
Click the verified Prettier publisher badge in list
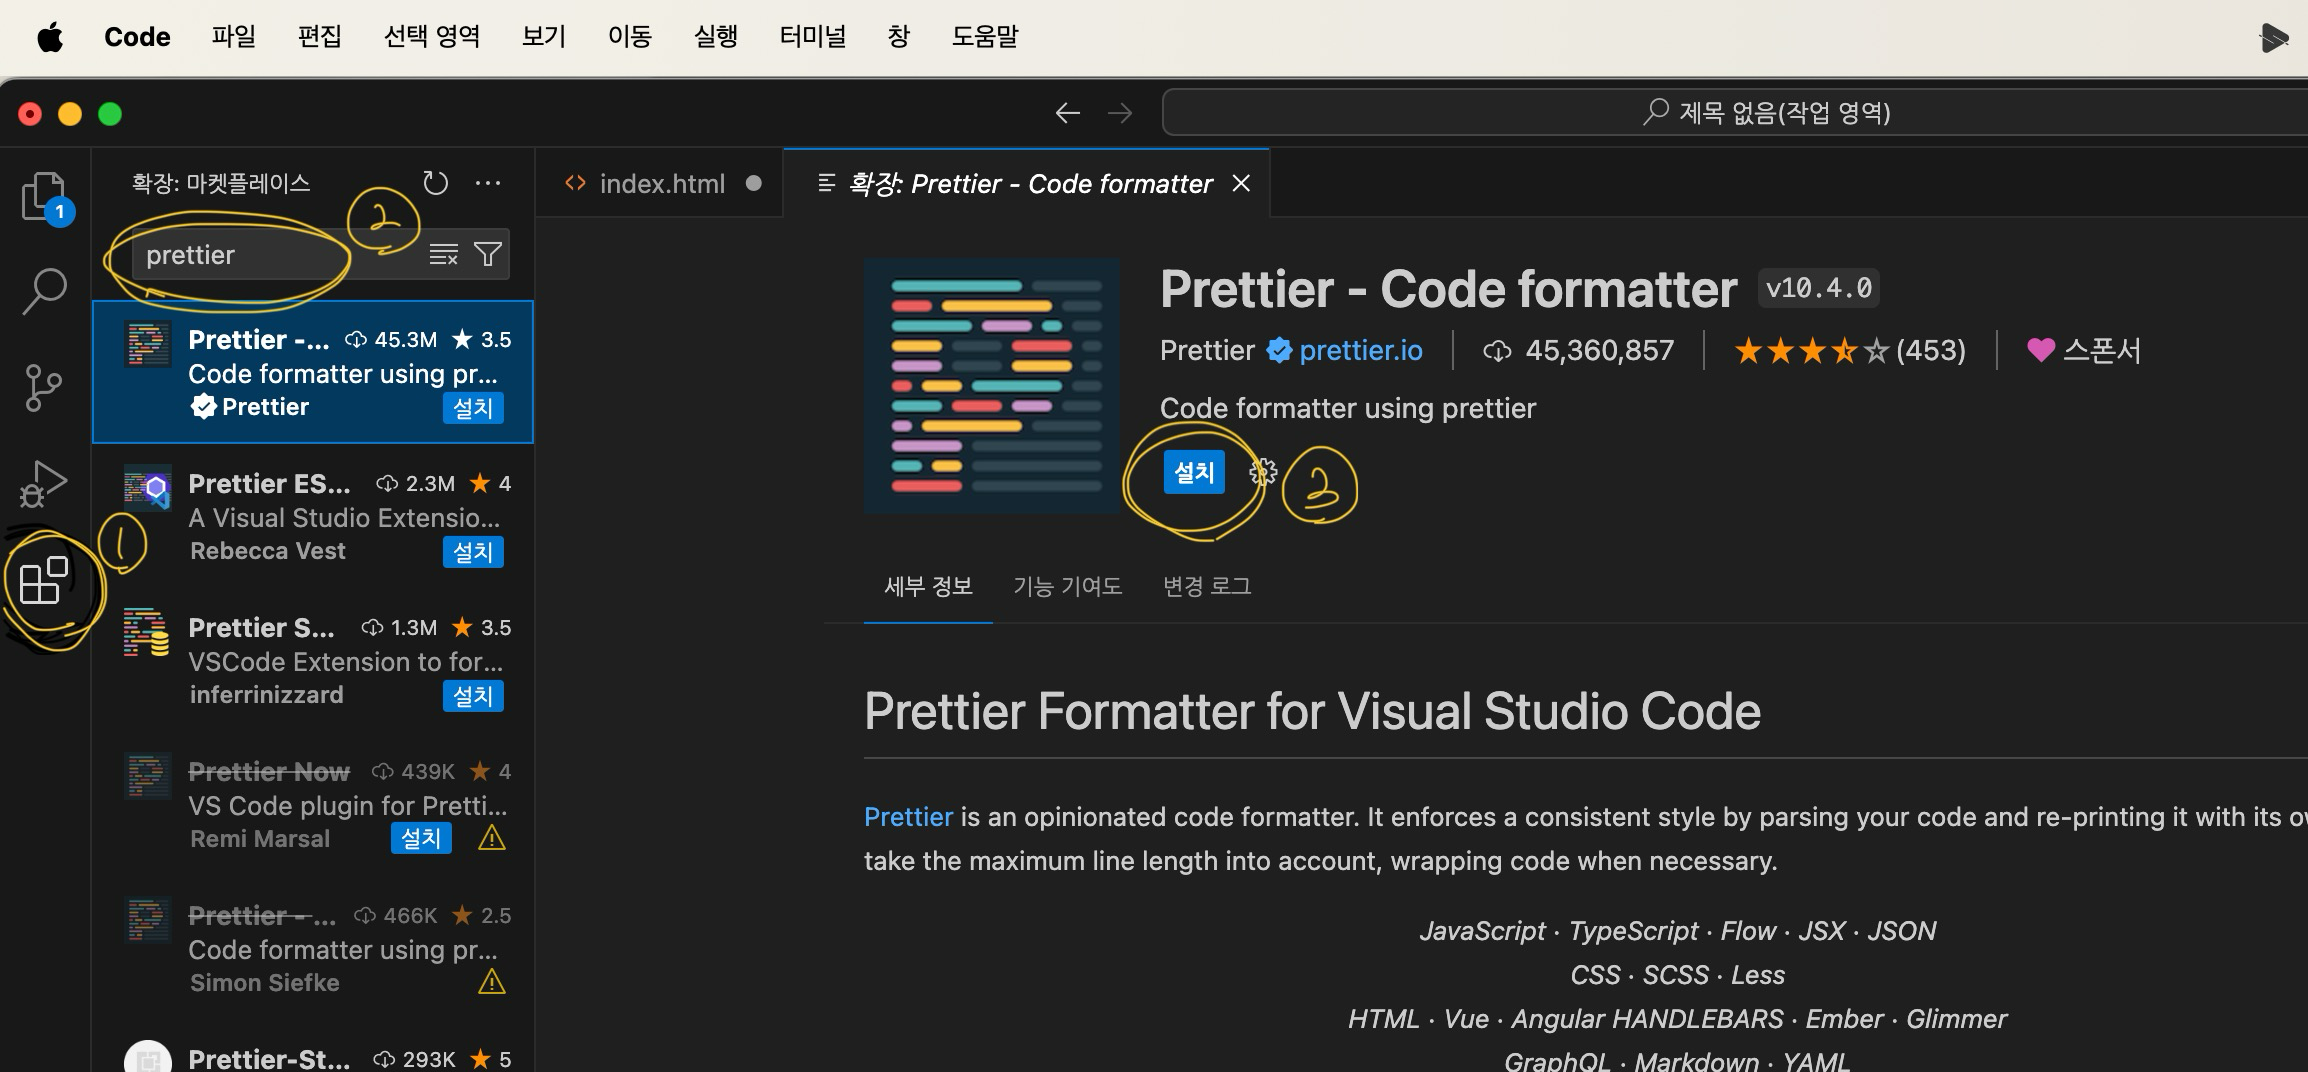[x=203, y=407]
